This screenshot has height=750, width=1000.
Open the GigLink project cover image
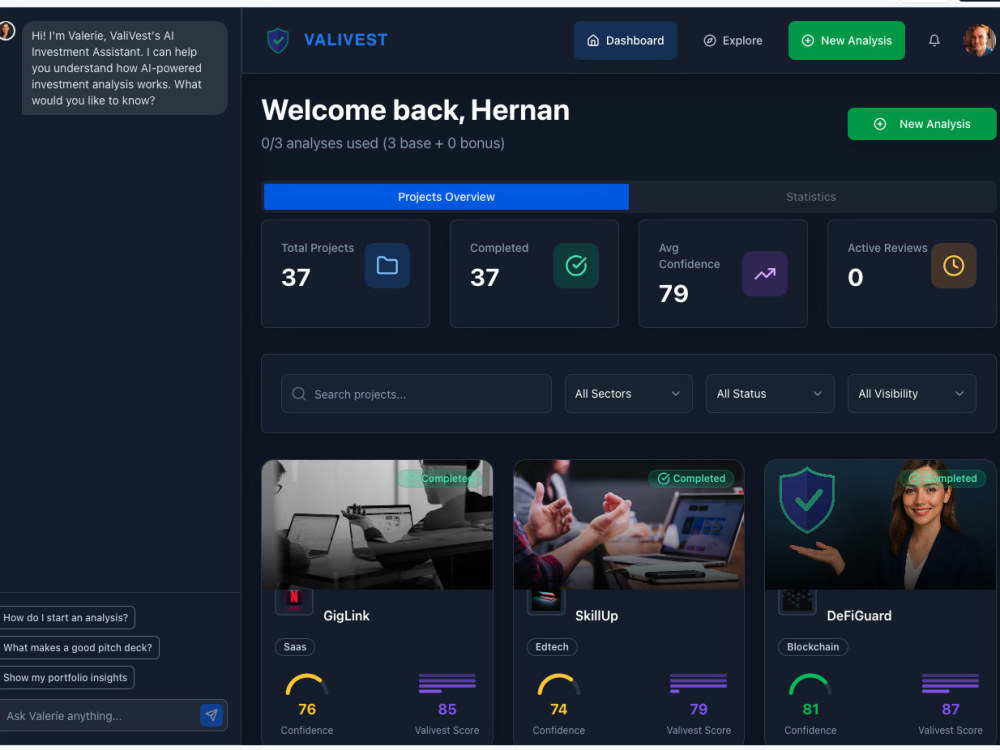point(377,524)
